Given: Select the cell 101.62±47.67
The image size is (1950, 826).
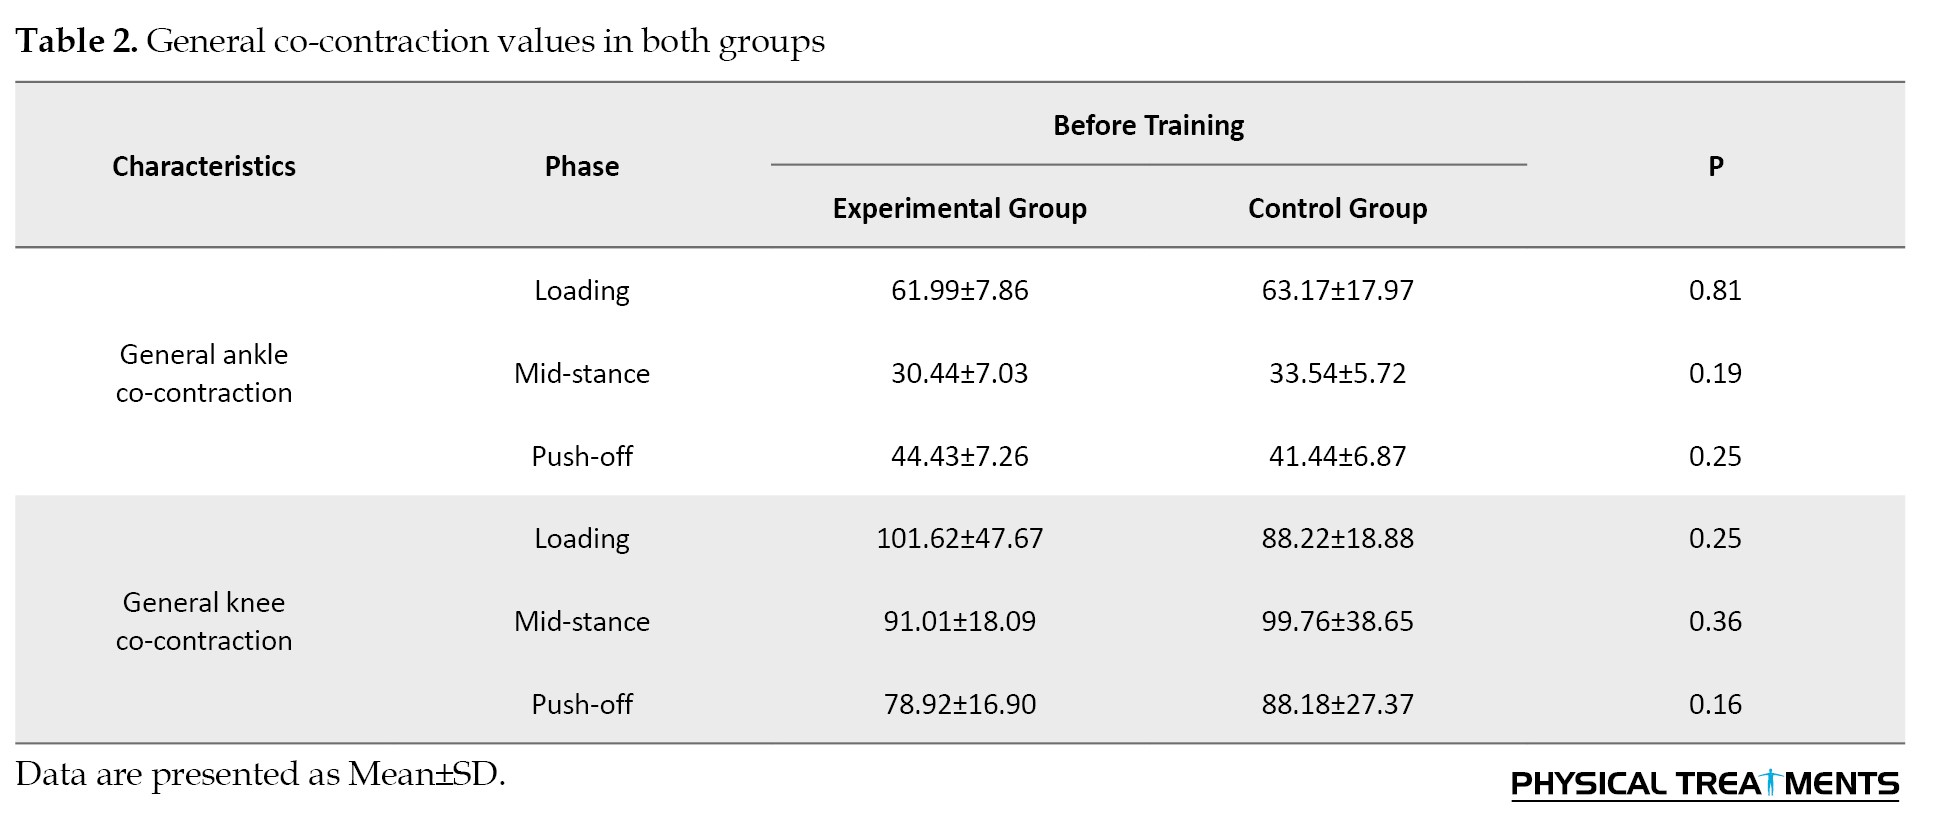Looking at the screenshot, I should (959, 538).
